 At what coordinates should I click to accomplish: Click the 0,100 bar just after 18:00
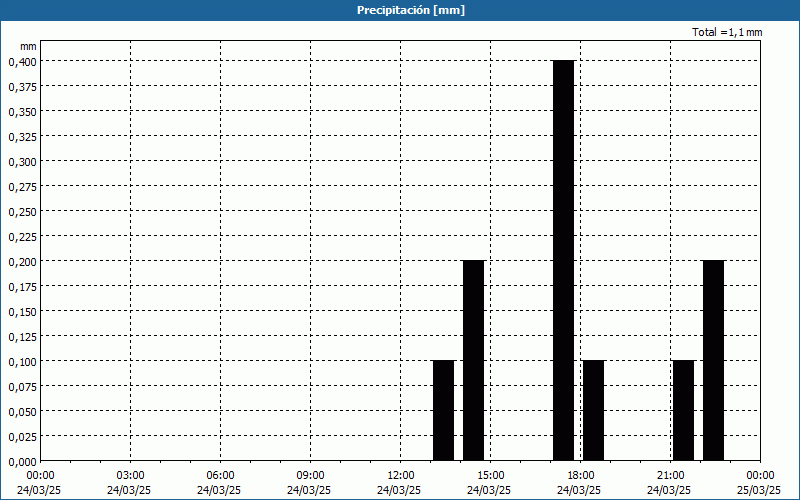(x=593, y=410)
